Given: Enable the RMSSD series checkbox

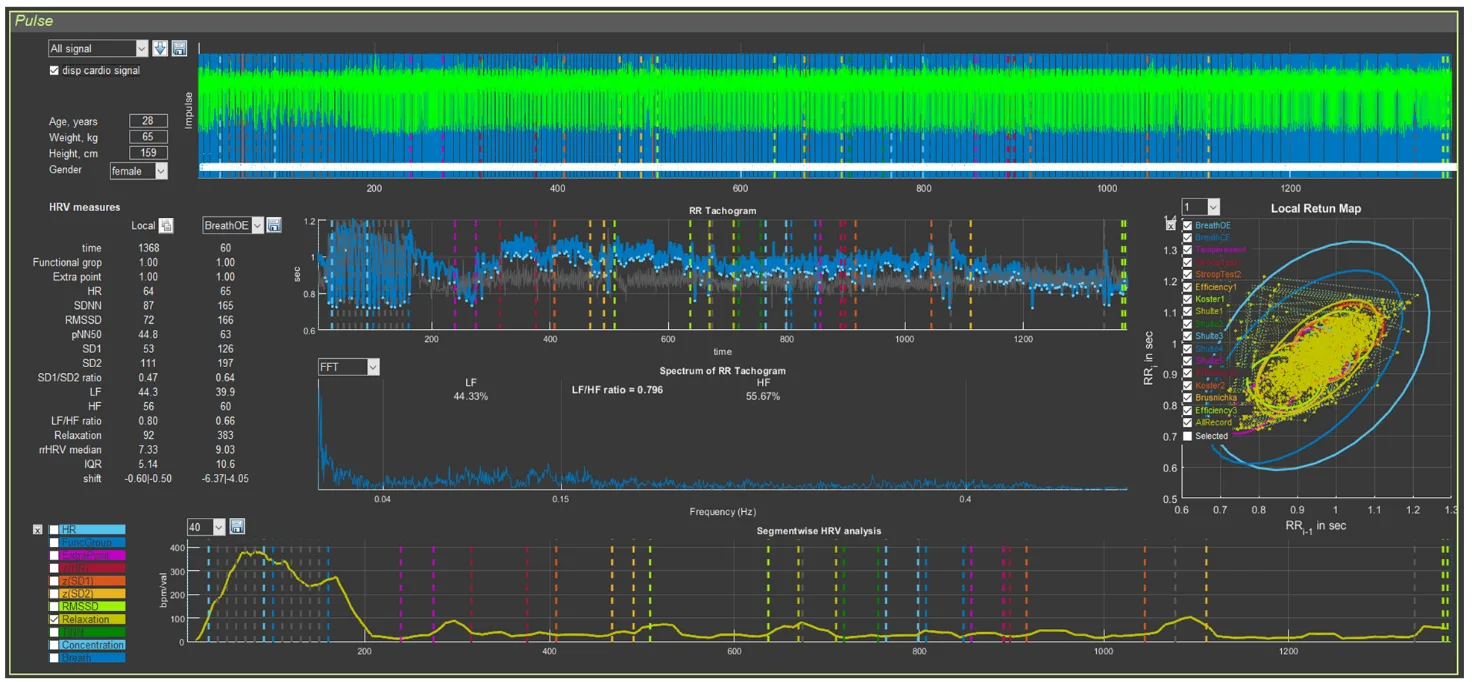Looking at the screenshot, I should 56,606.
